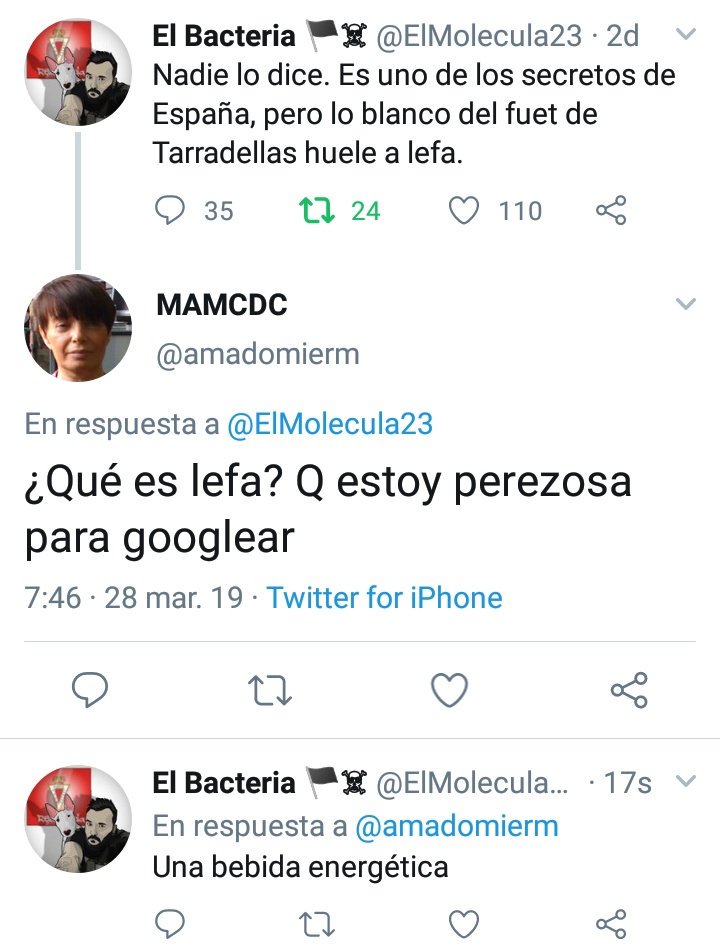Open @amadomierm link in the last reply
The height and width of the screenshot is (952, 720).
(x=456, y=826)
